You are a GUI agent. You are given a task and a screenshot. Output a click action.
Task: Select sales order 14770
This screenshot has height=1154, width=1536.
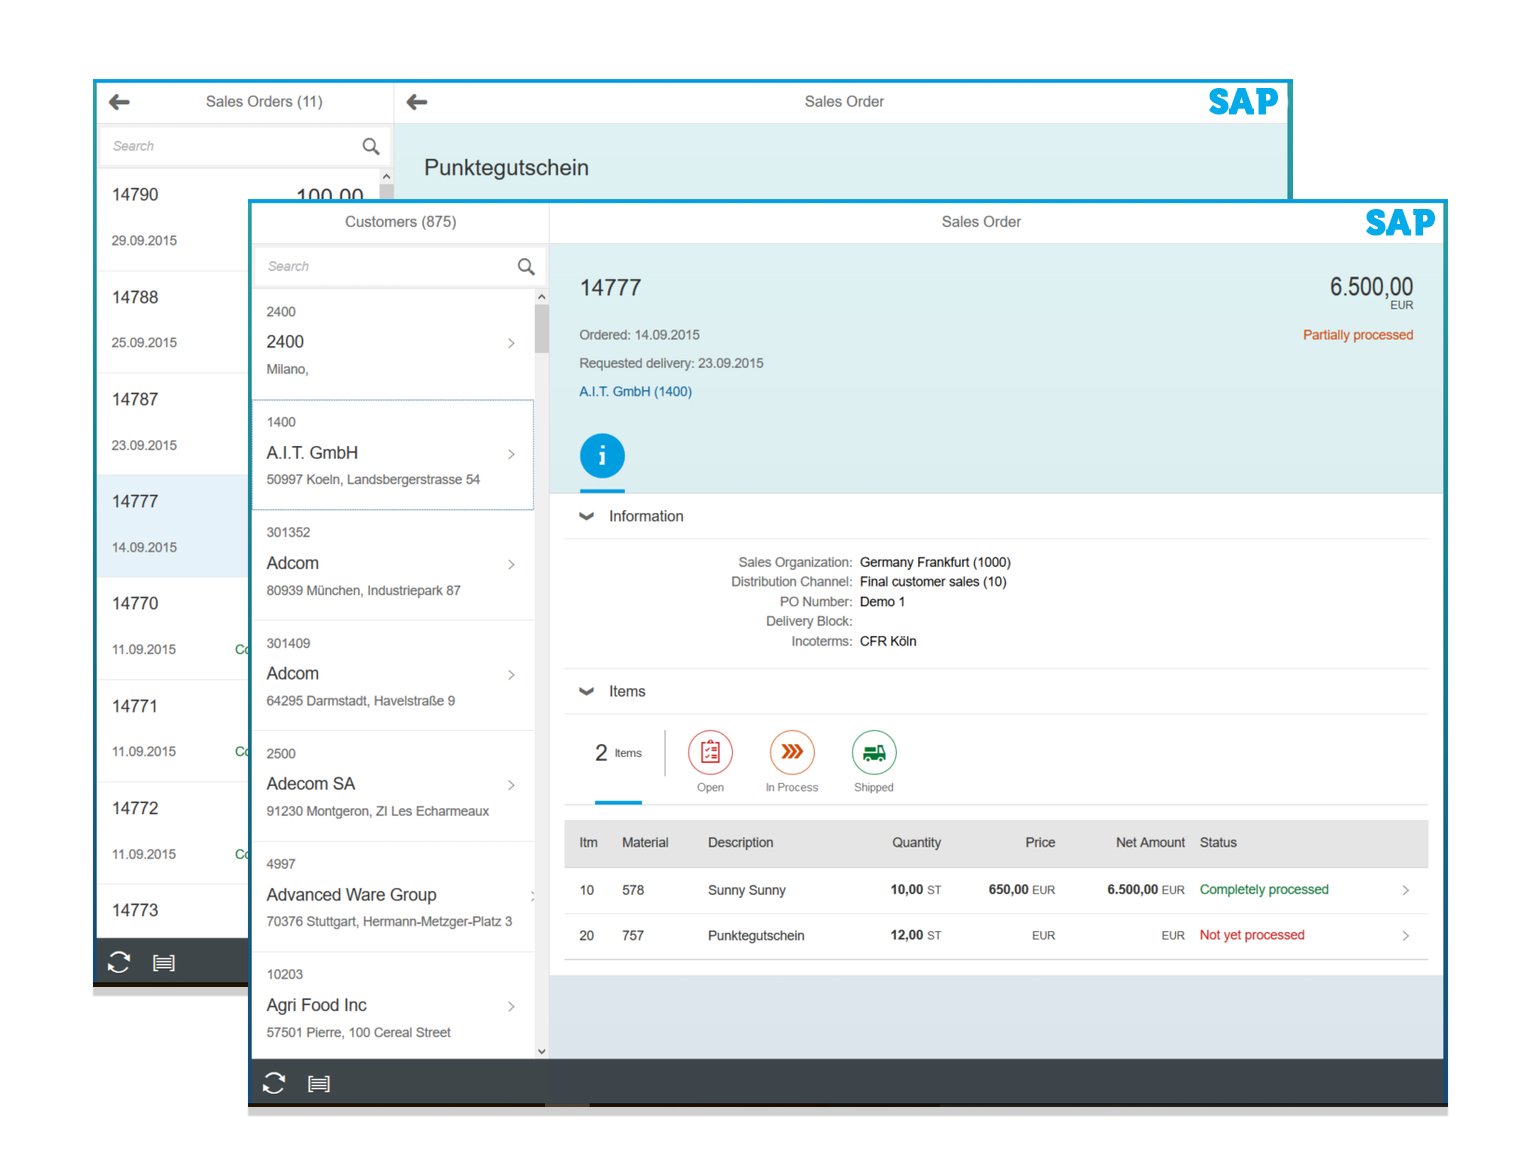pyautogui.click(x=172, y=627)
